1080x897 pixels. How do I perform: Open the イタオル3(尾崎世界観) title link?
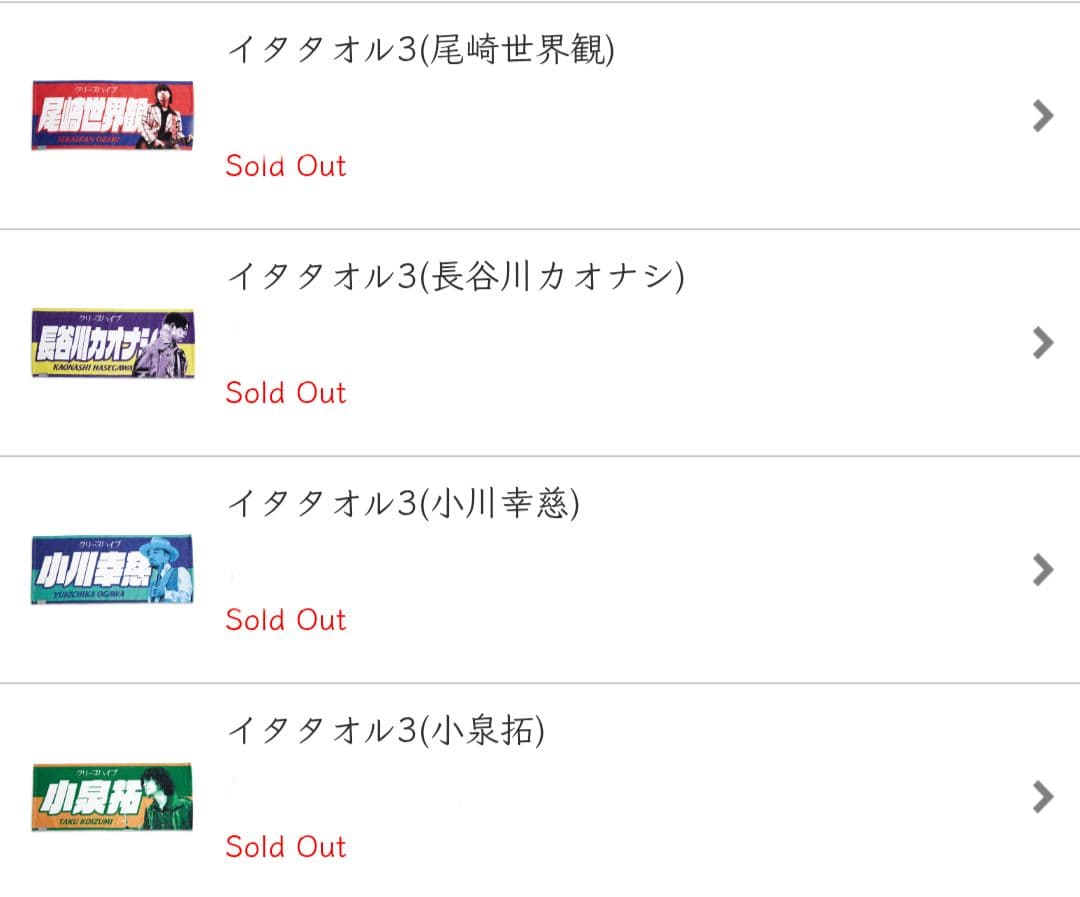[x=420, y=50]
